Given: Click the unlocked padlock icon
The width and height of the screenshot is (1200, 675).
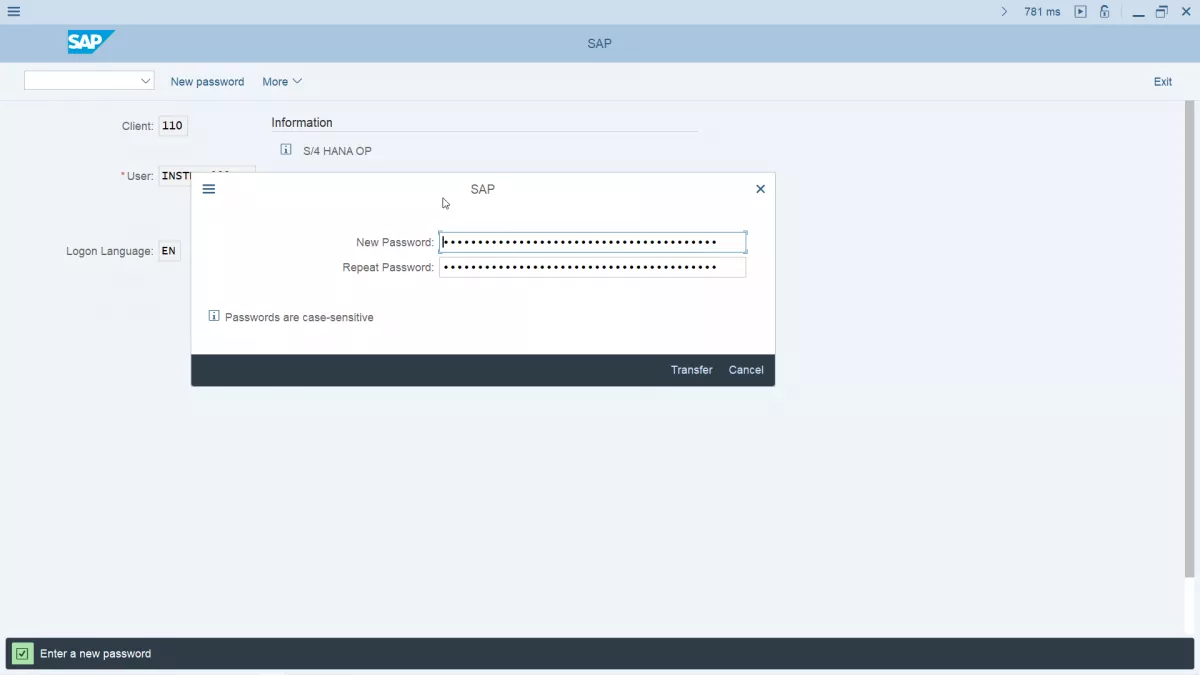Looking at the screenshot, I should (x=1105, y=12).
